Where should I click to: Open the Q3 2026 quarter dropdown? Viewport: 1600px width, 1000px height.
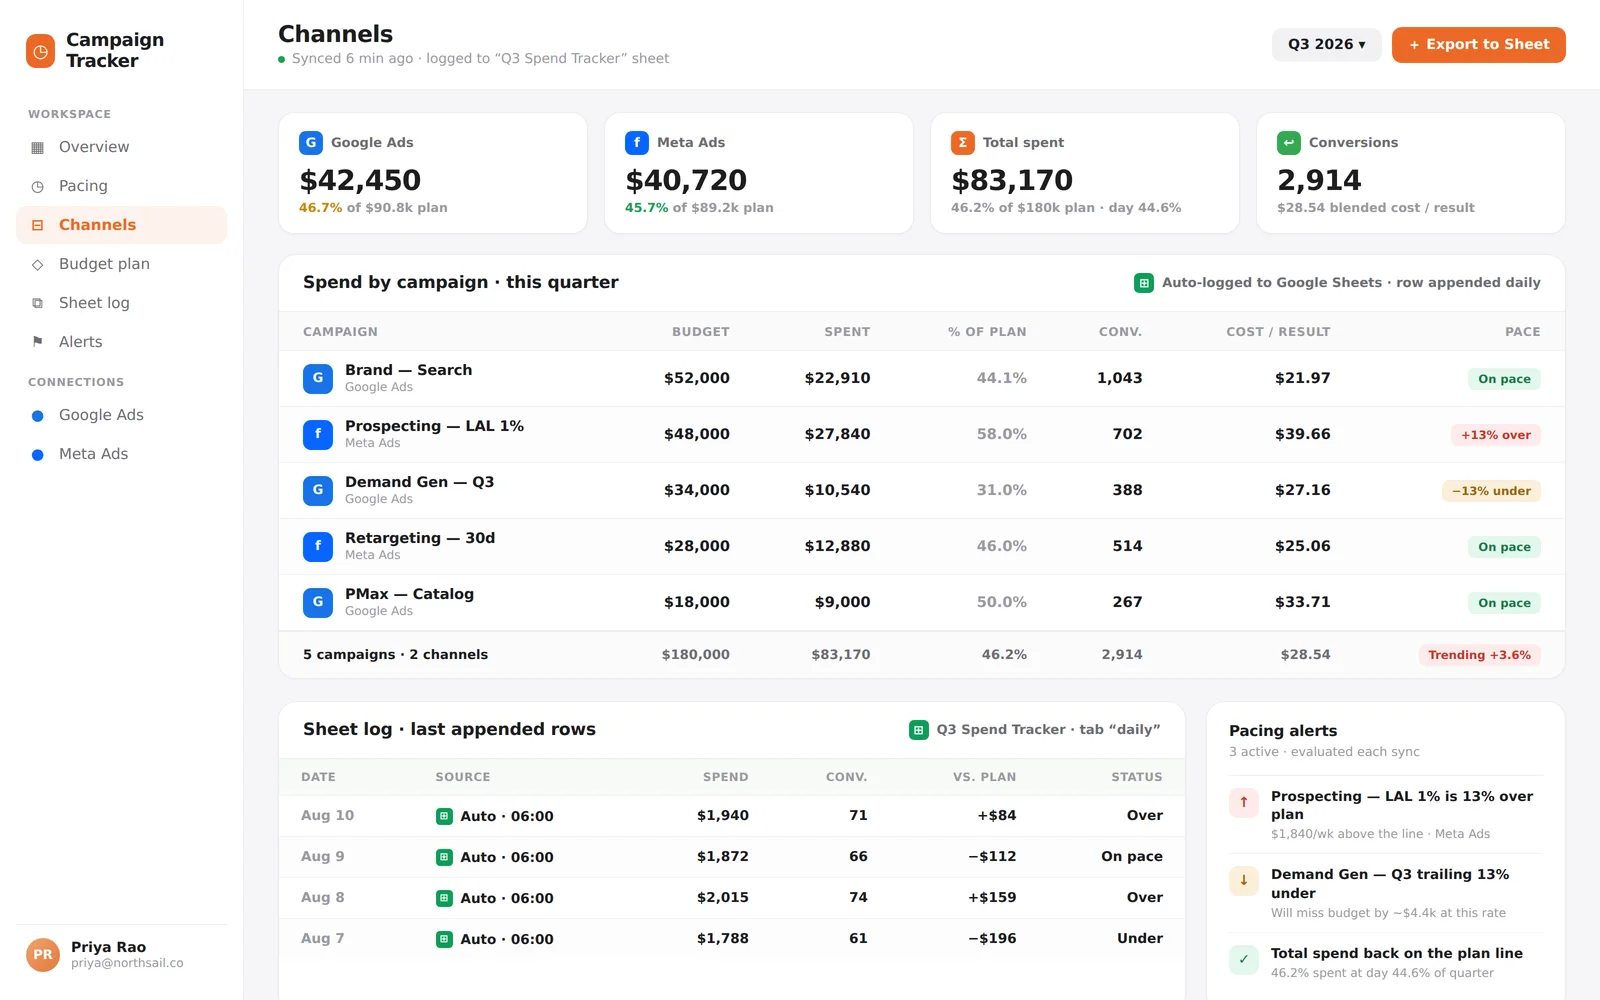(1326, 45)
